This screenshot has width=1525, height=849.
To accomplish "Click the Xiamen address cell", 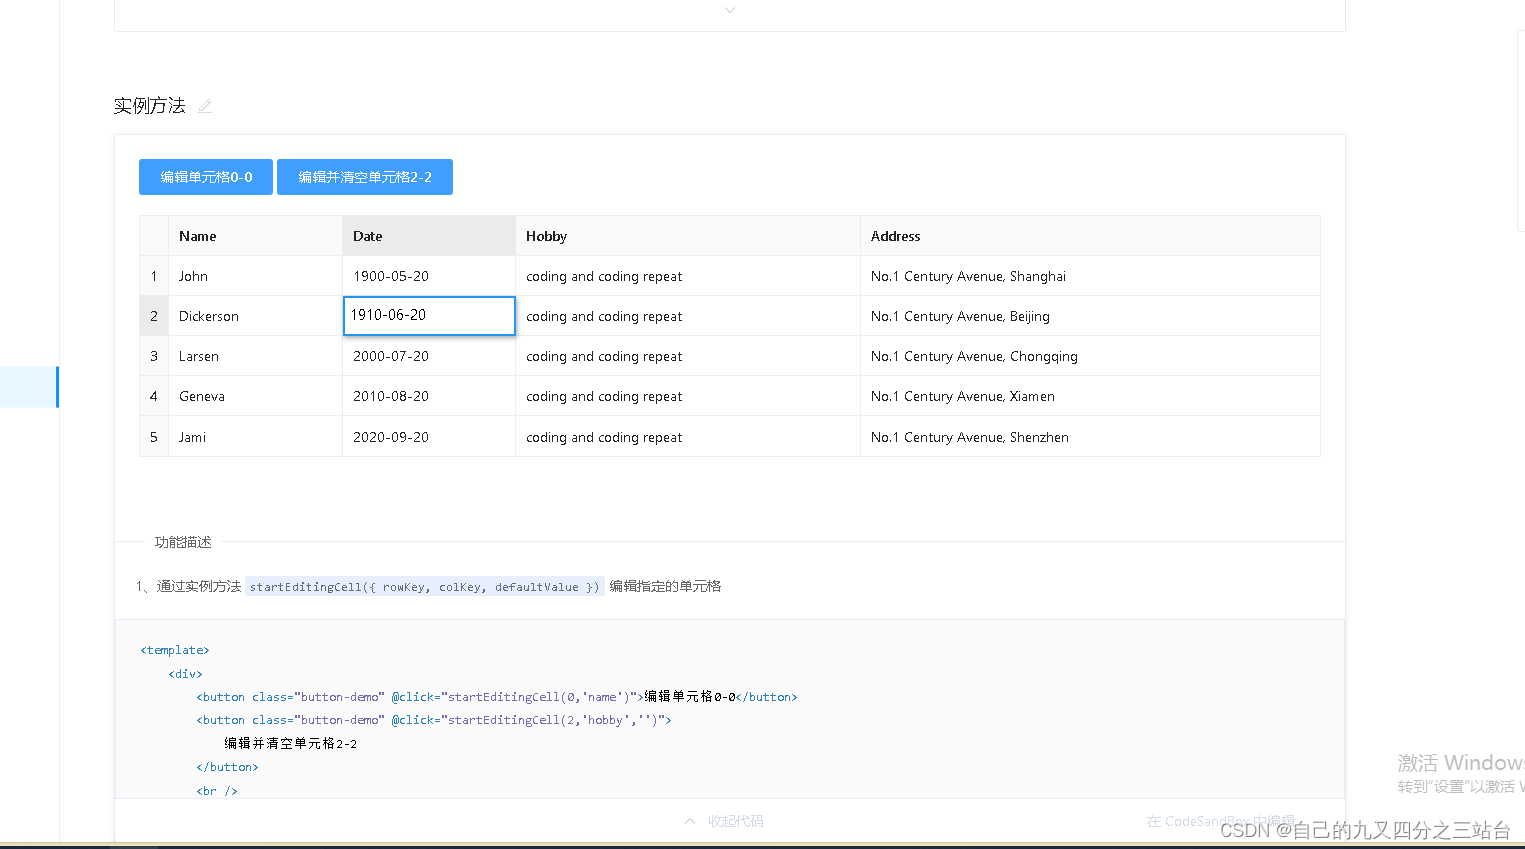I will (x=1090, y=396).
